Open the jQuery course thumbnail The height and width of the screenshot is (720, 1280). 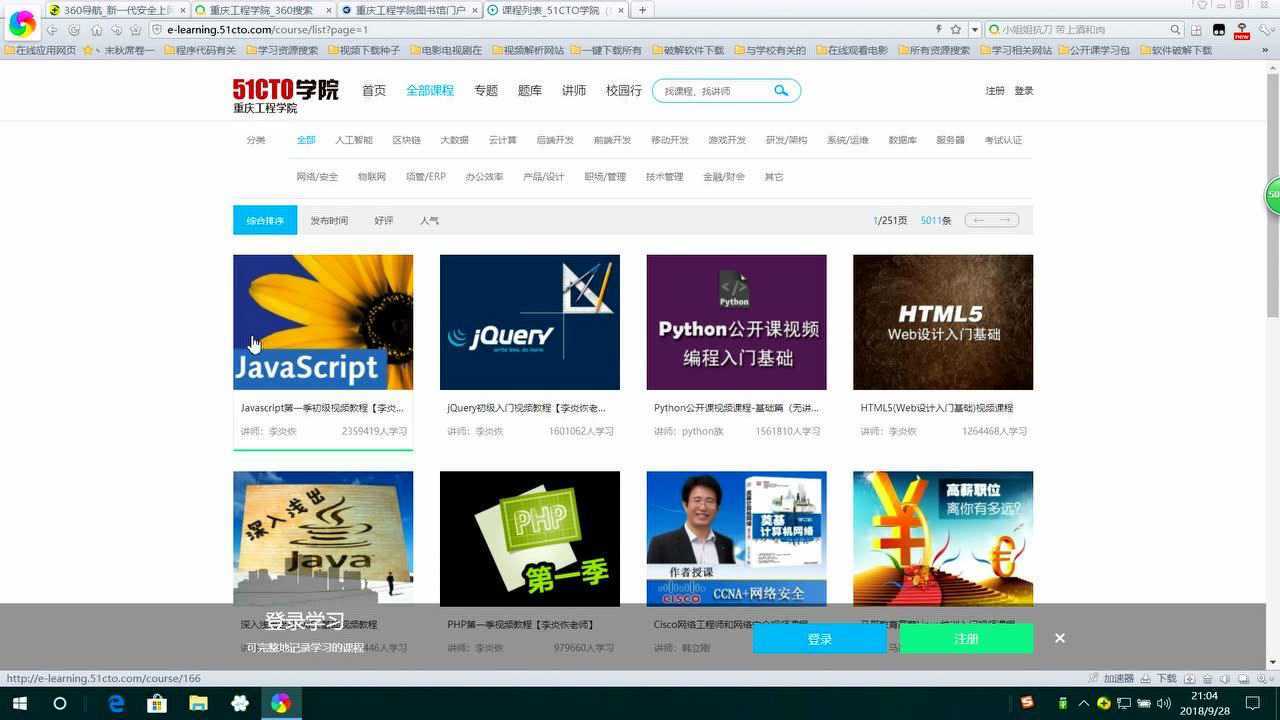tap(529, 322)
